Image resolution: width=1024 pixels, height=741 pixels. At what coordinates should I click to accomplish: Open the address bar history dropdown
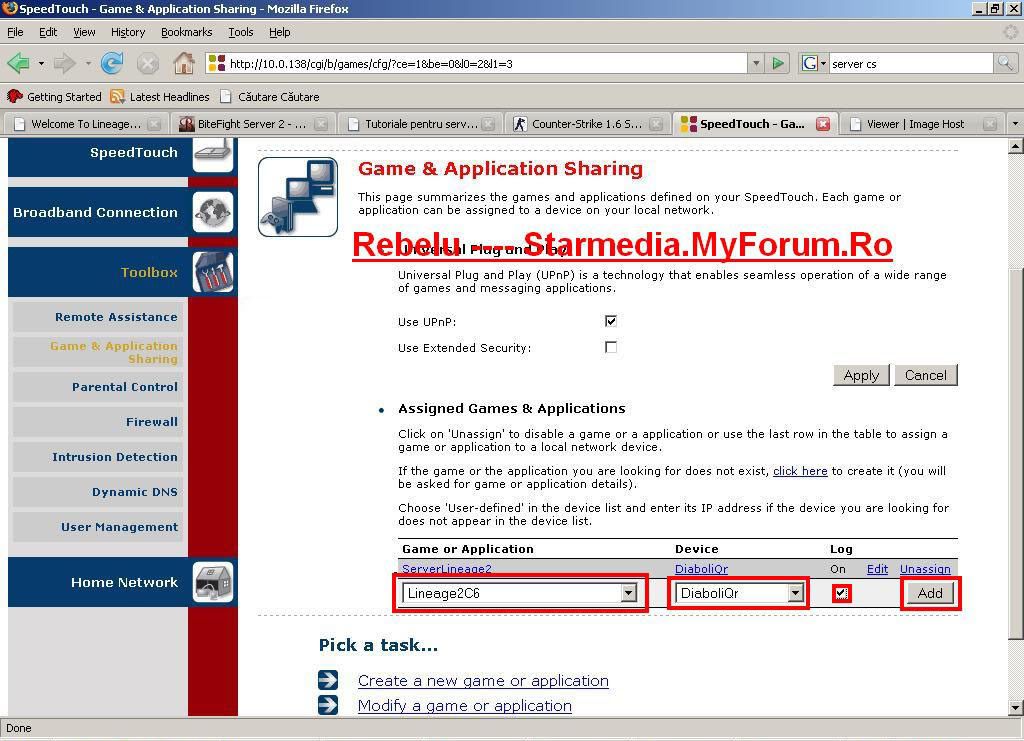click(756, 63)
